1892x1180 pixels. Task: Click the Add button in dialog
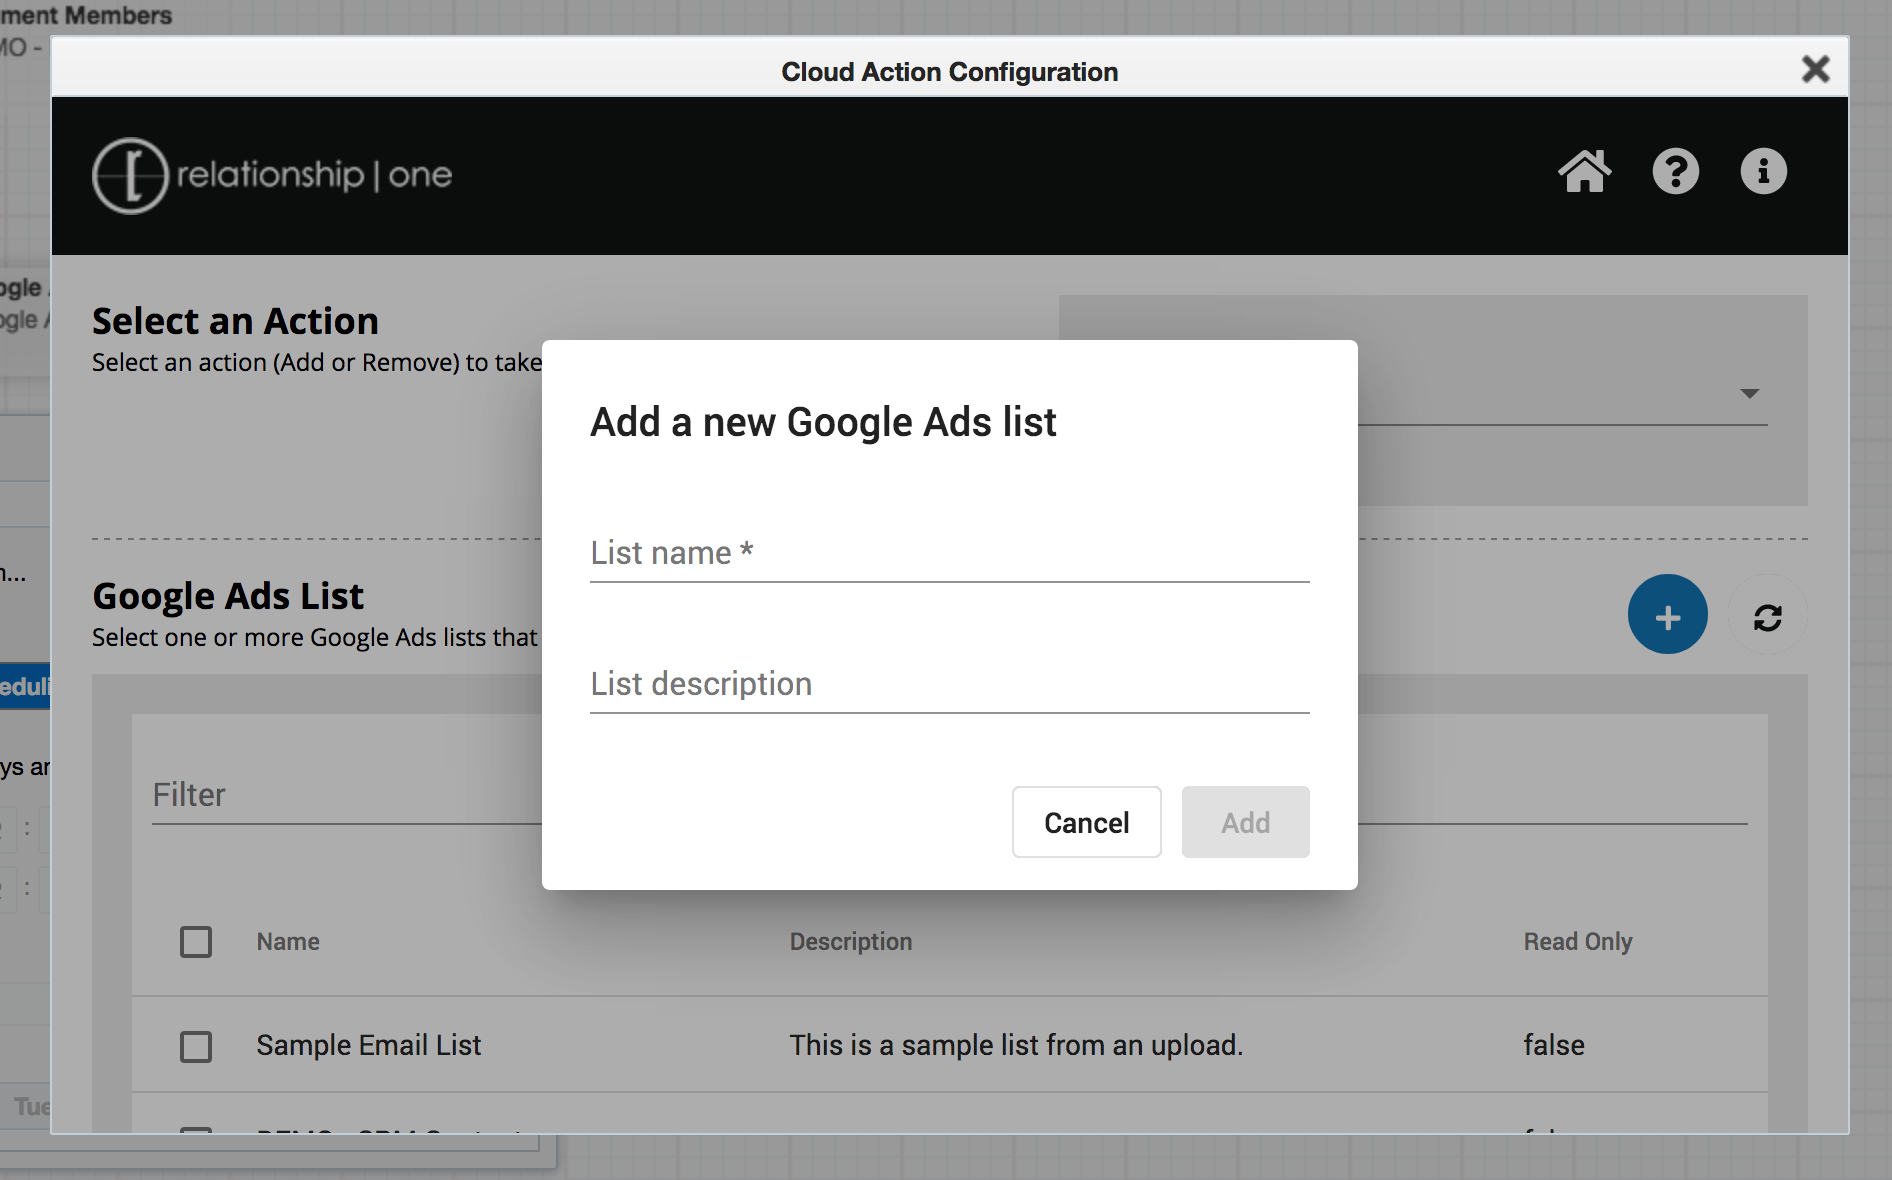point(1245,822)
